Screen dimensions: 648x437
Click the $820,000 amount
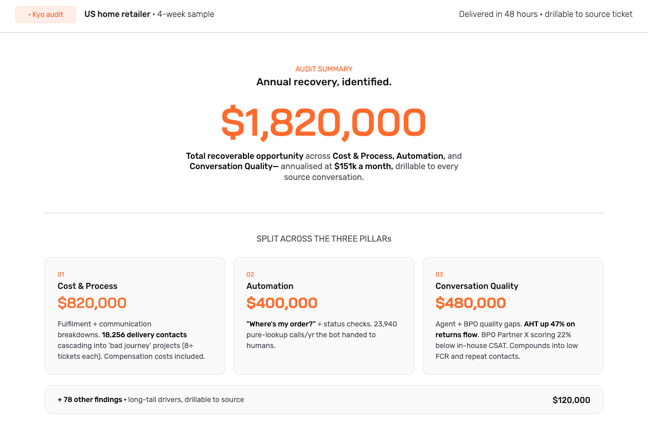pyautogui.click(x=92, y=303)
